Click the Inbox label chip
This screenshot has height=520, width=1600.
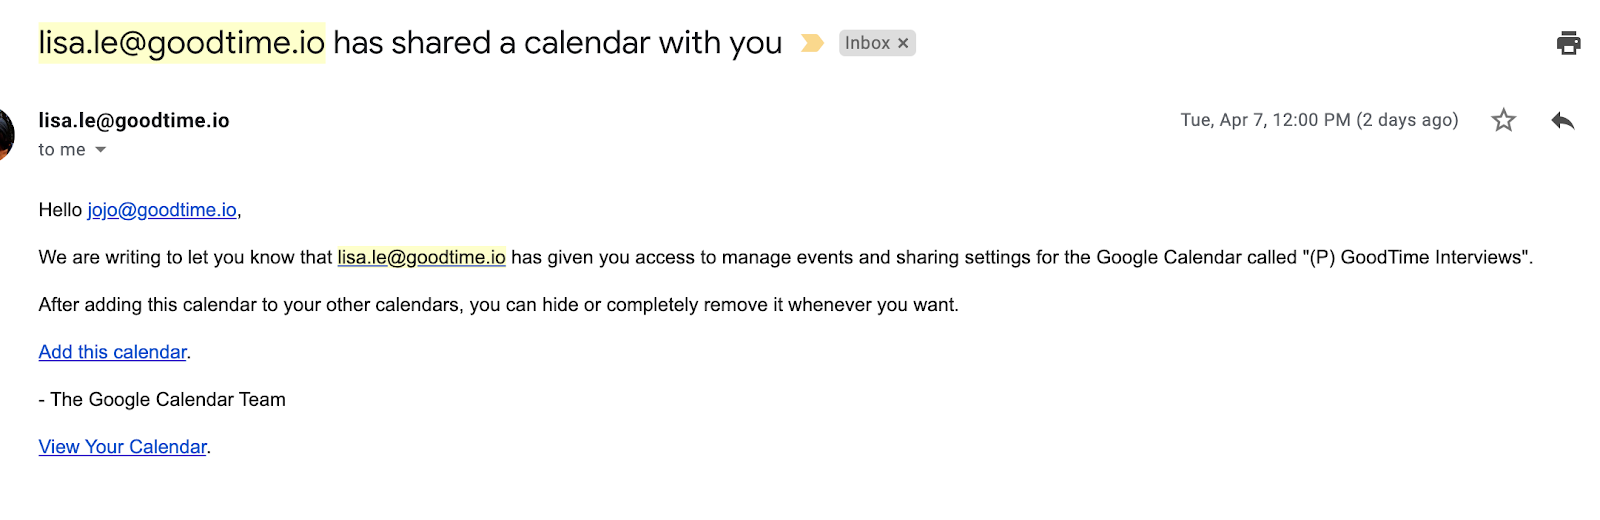pos(866,43)
